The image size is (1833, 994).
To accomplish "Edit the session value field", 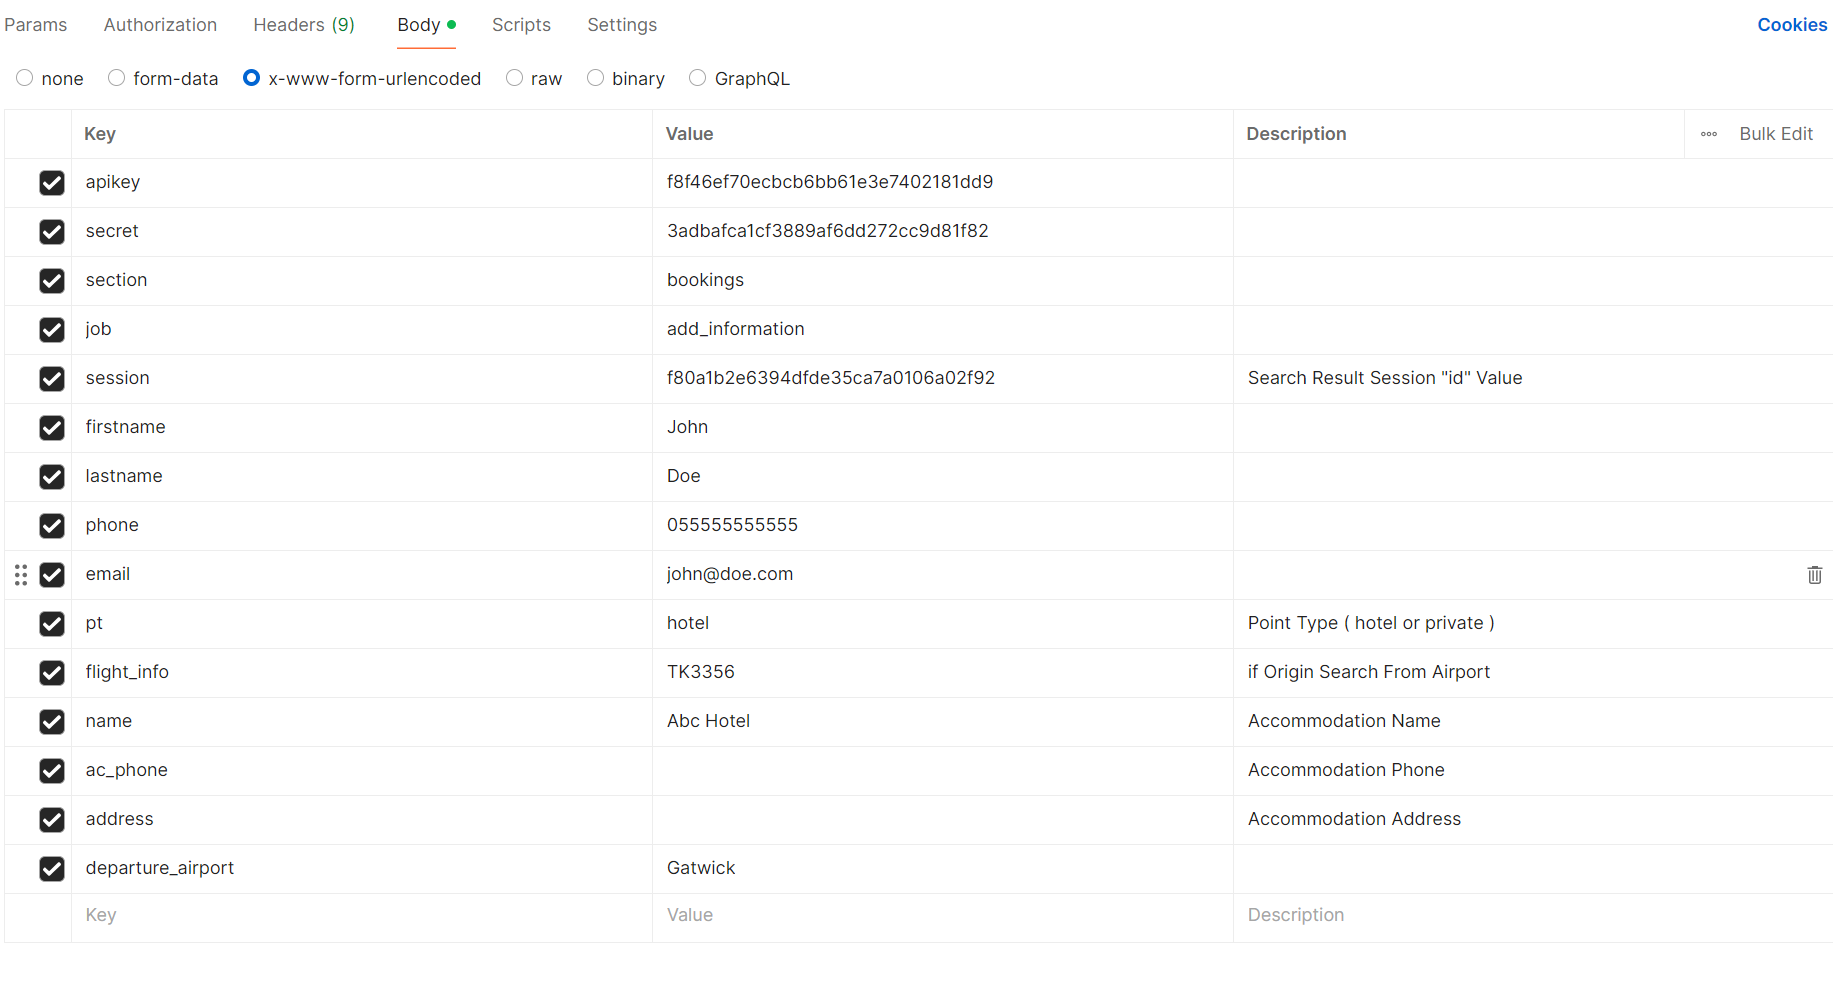I will point(940,379).
